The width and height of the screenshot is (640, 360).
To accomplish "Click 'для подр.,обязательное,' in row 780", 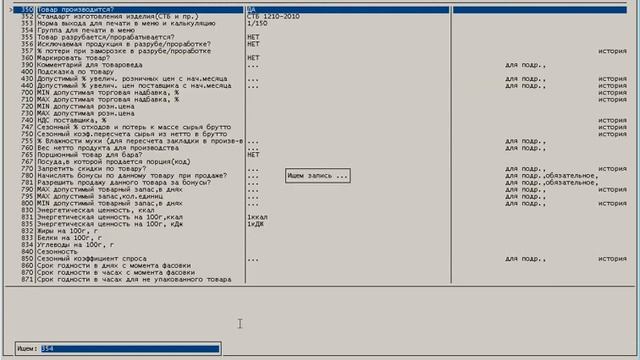I will (x=551, y=176).
